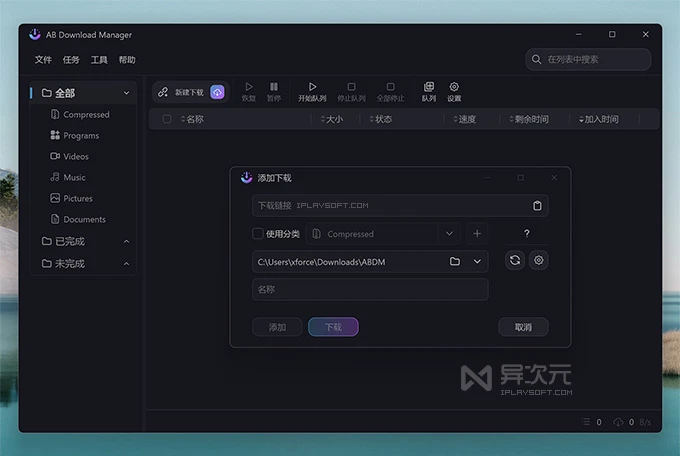Screen dimensions: 680x456
Task: Open the 工具 menu
Action: click(99, 60)
